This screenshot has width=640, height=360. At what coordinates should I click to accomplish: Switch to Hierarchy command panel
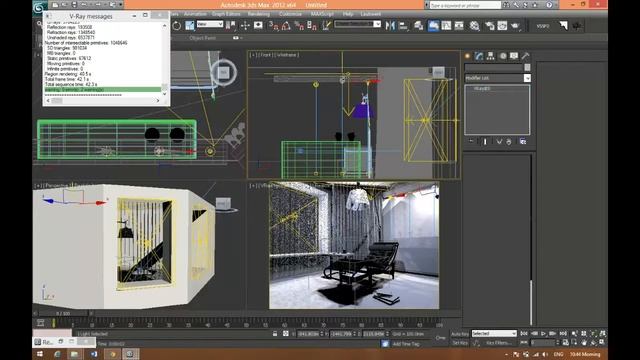tap(491, 56)
